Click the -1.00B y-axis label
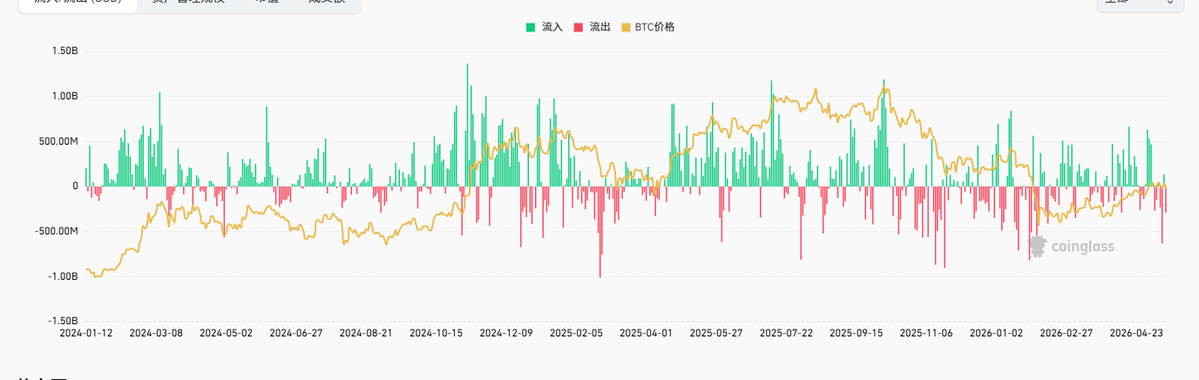 [x=64, y=276]
